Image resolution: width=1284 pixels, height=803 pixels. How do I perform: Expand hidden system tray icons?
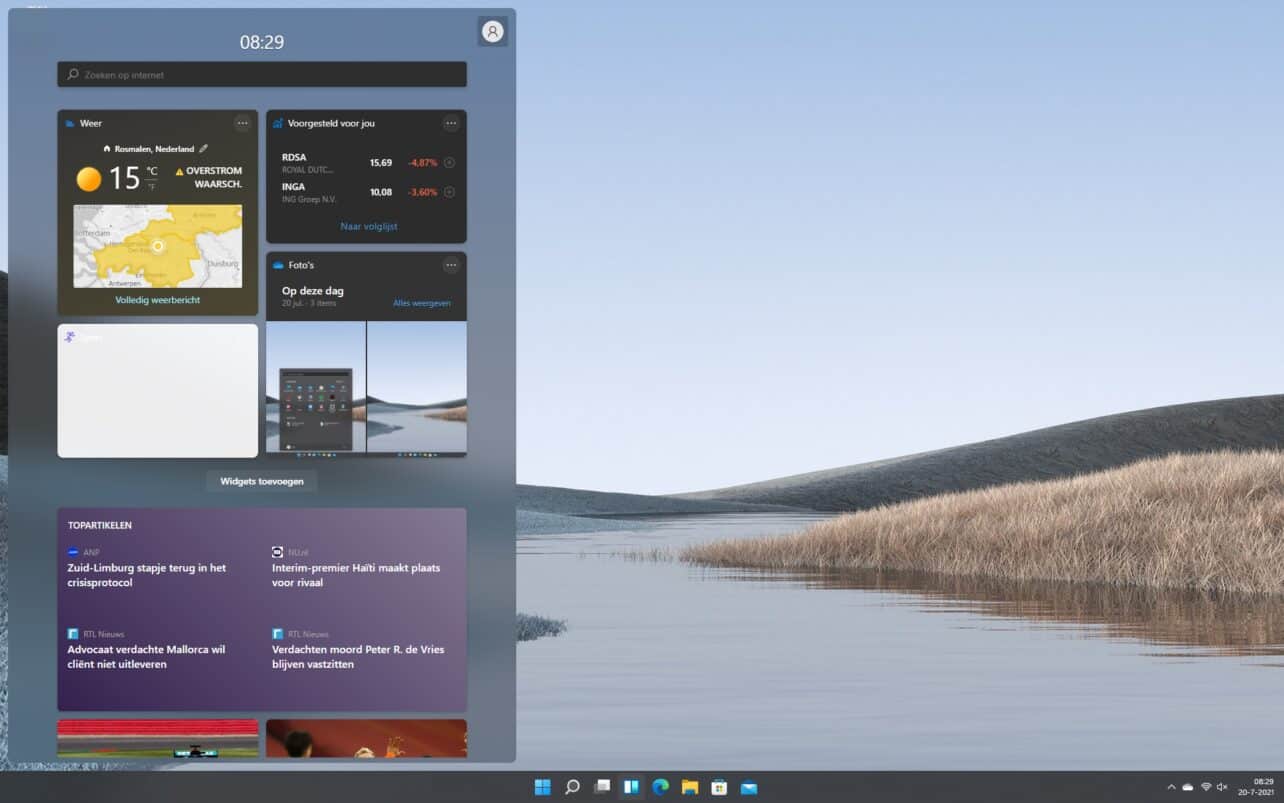click(x=1171, y=787)
